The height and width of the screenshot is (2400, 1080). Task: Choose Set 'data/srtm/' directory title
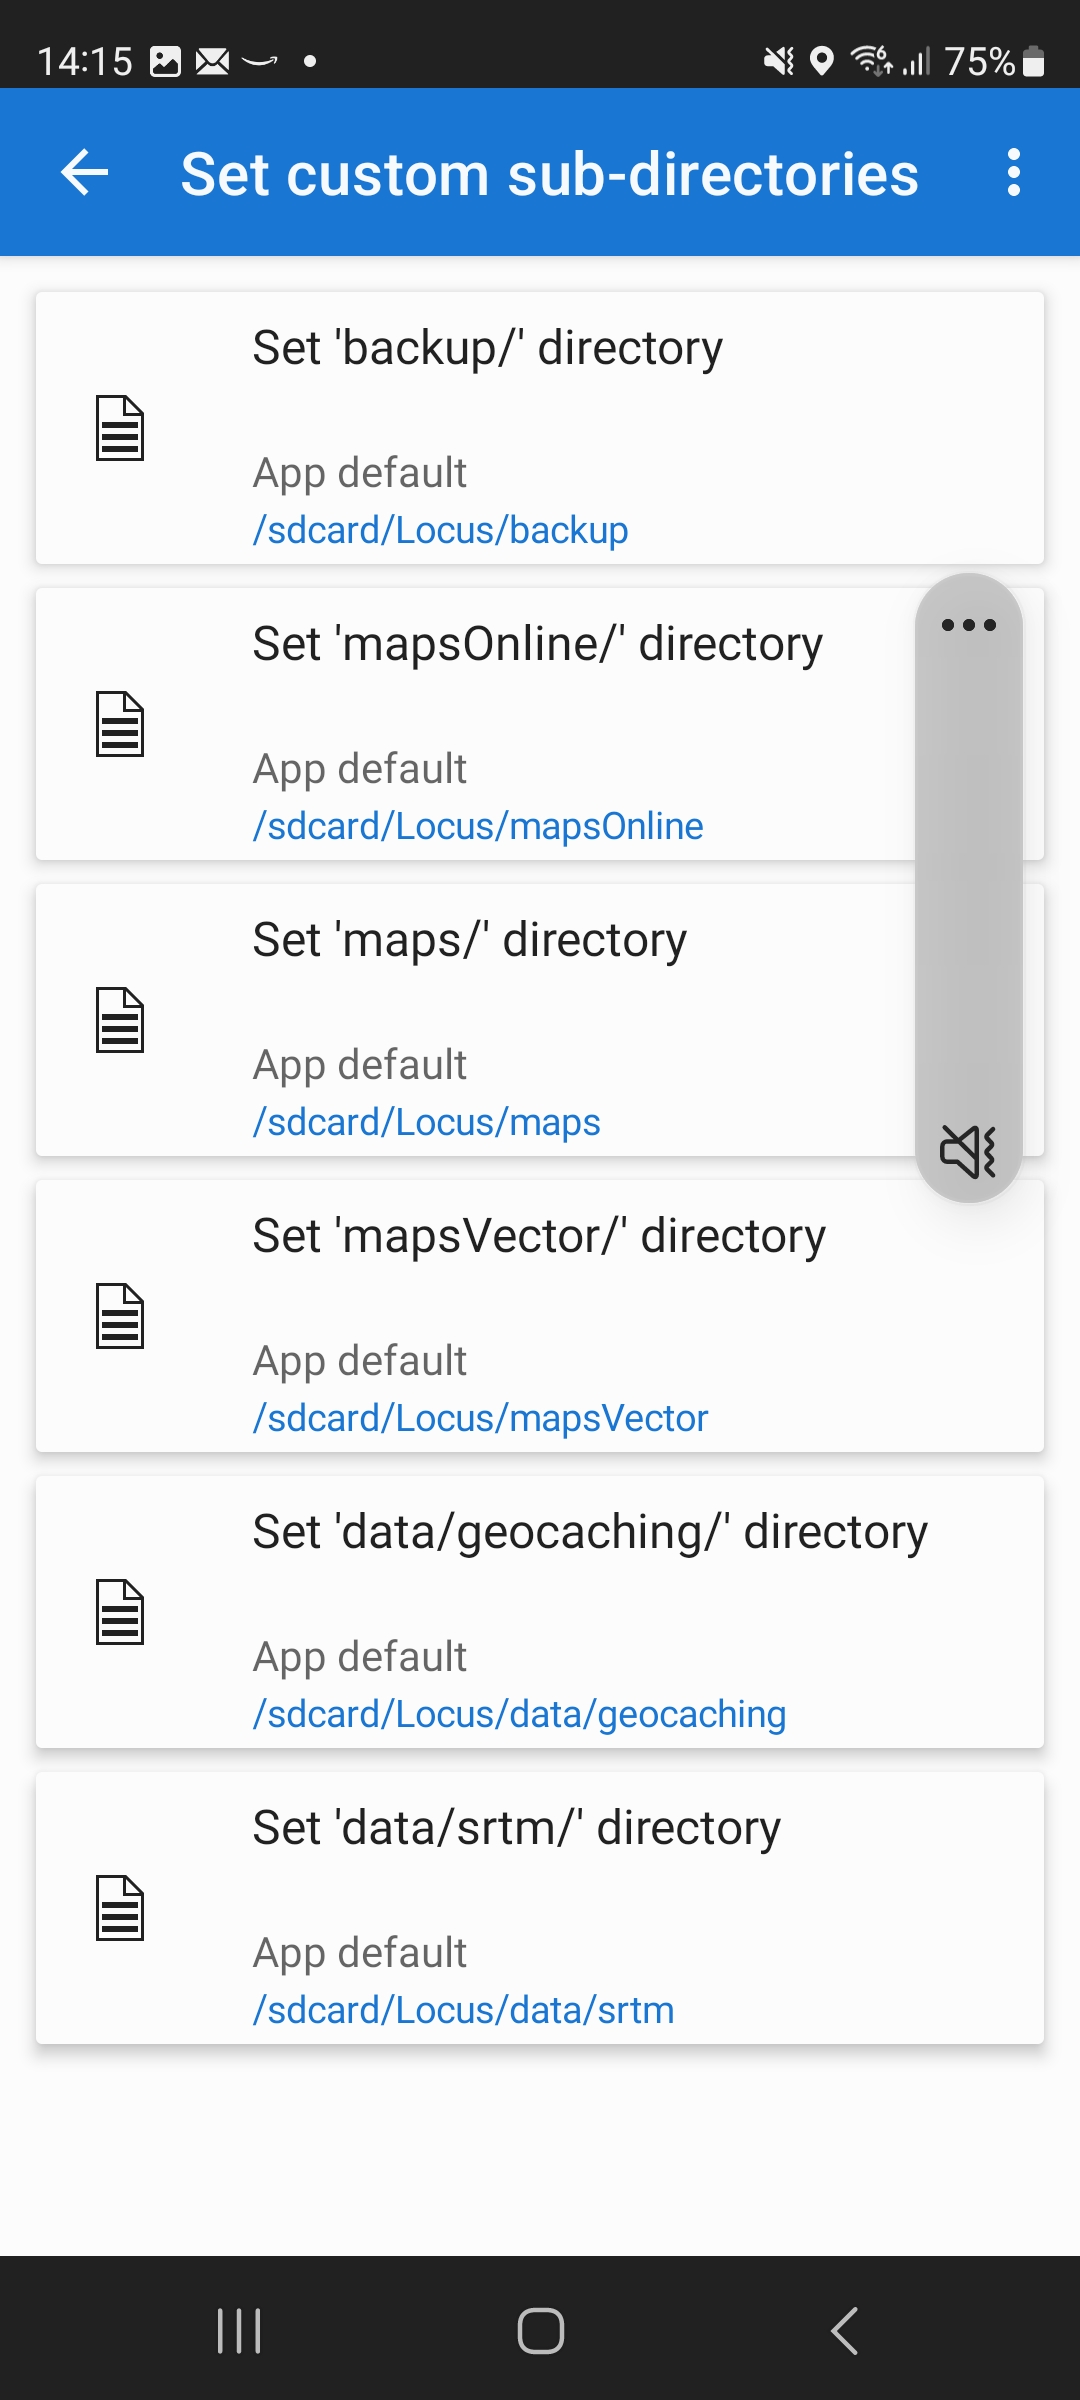click(x=516, y=1828)
